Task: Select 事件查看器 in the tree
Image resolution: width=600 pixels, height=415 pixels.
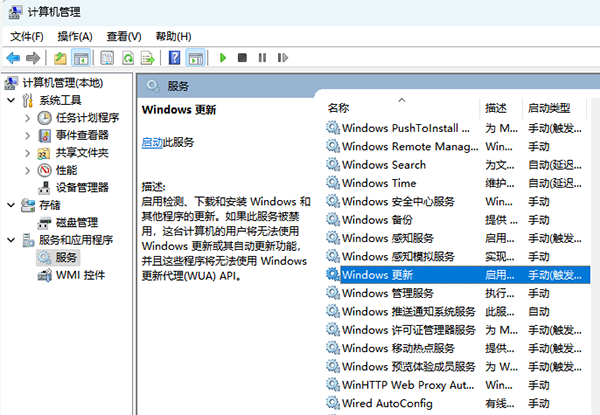Action: coord(82,135)
